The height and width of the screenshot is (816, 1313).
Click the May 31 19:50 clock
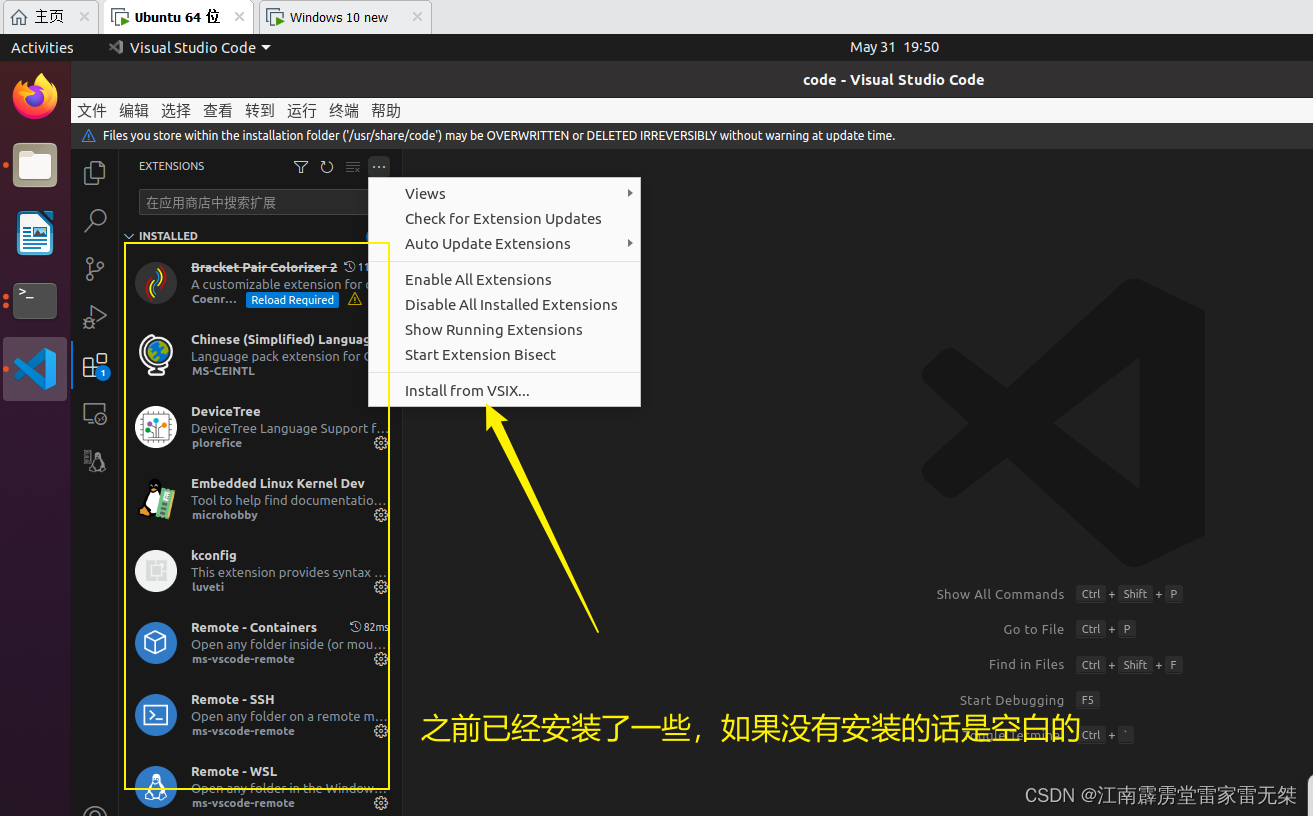click(x=894, y=47)
